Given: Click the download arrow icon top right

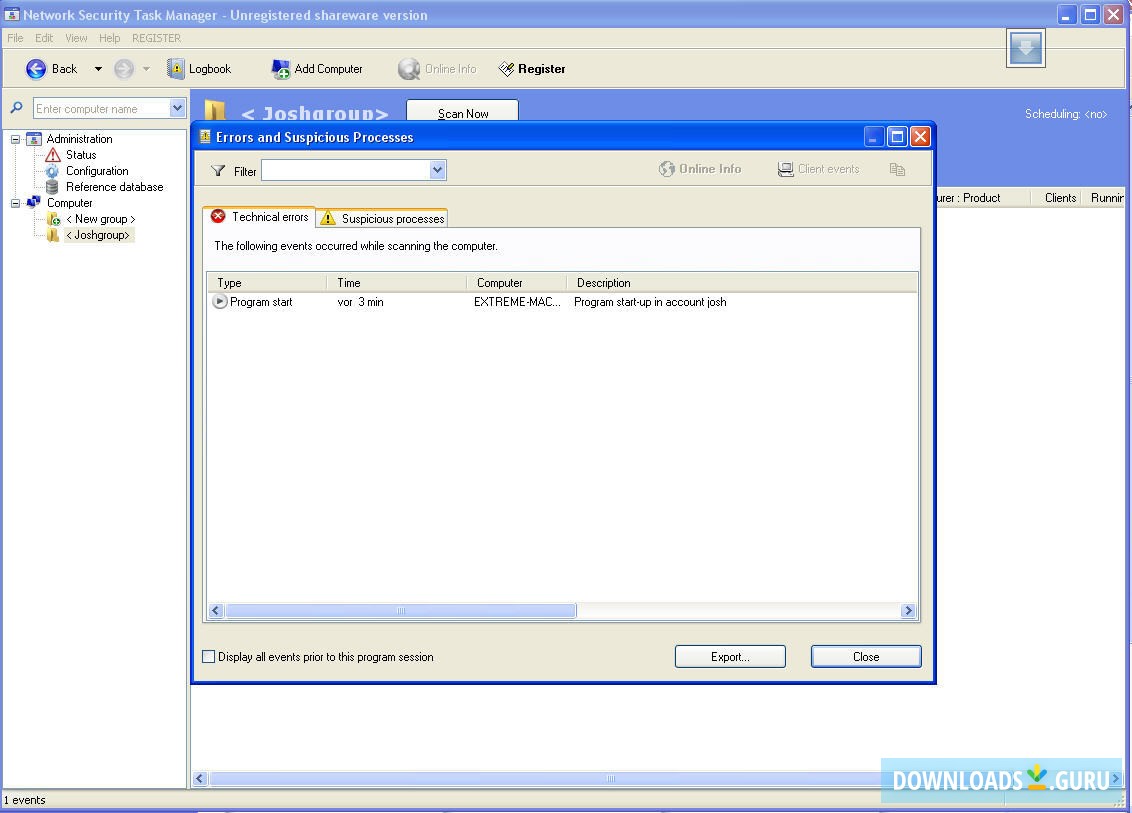Looking at the screenshot, I should [x=1025, y=48].
